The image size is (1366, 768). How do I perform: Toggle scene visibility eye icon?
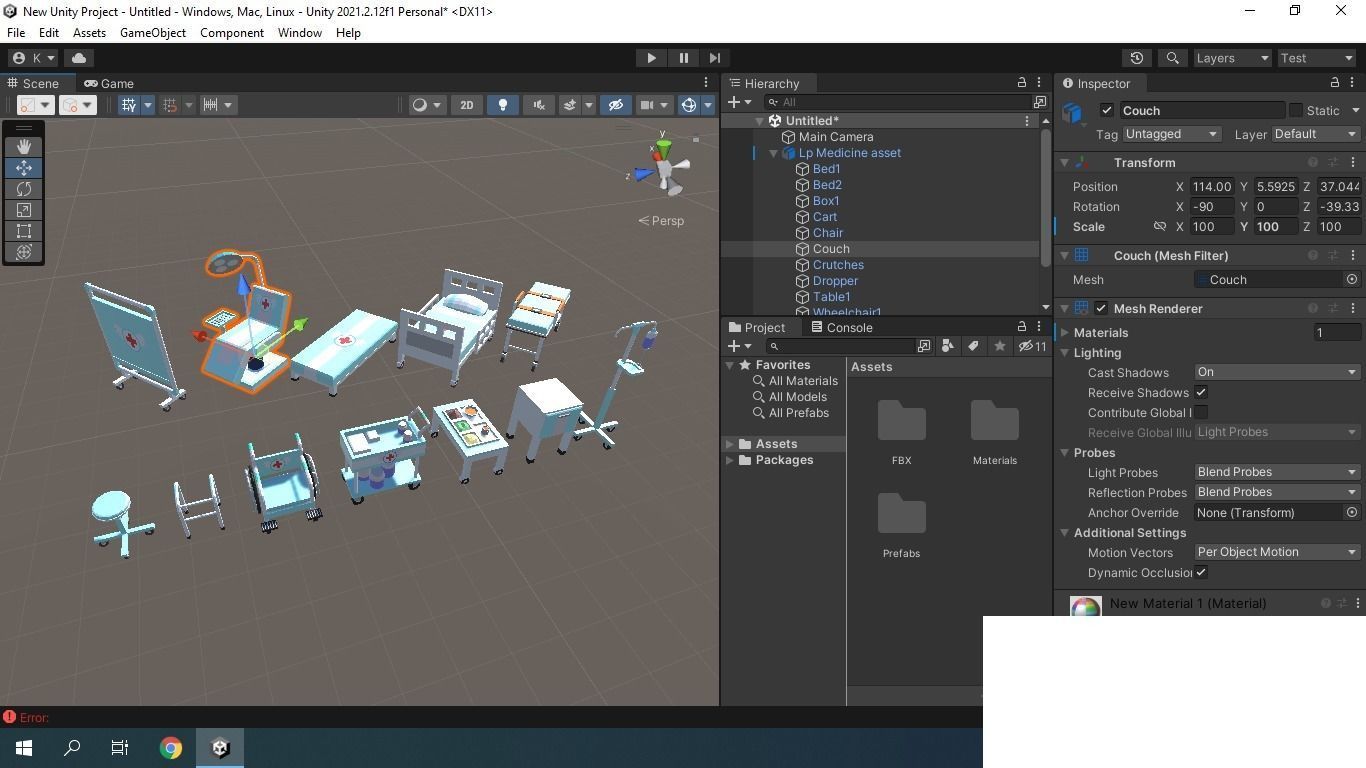point(616,105)
